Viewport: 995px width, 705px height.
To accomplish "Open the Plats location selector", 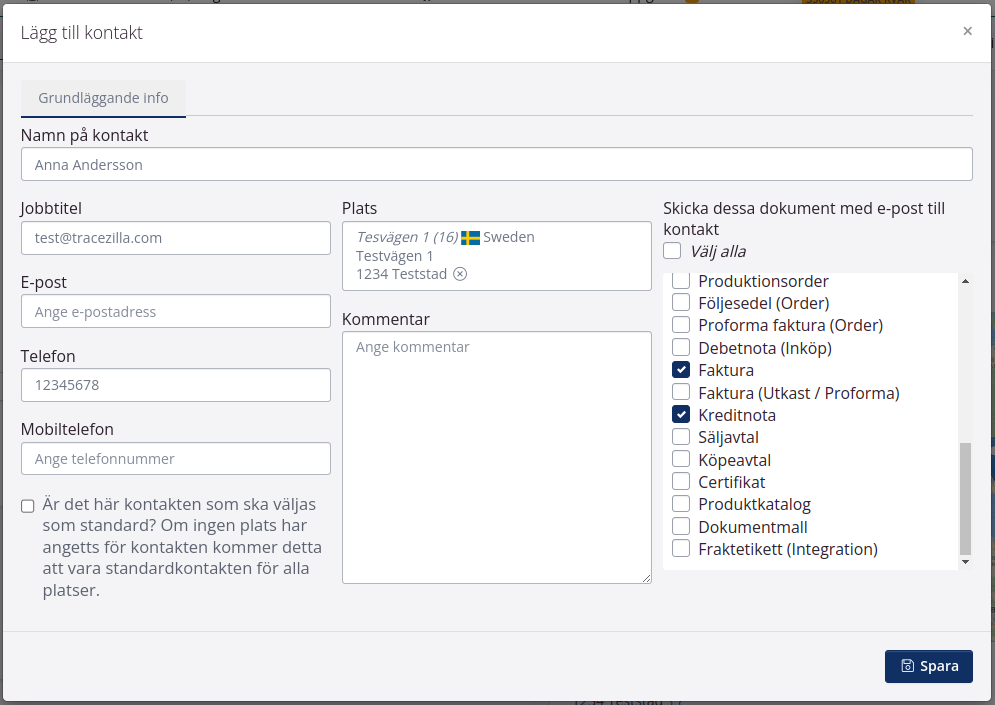I will pos(560,256).
